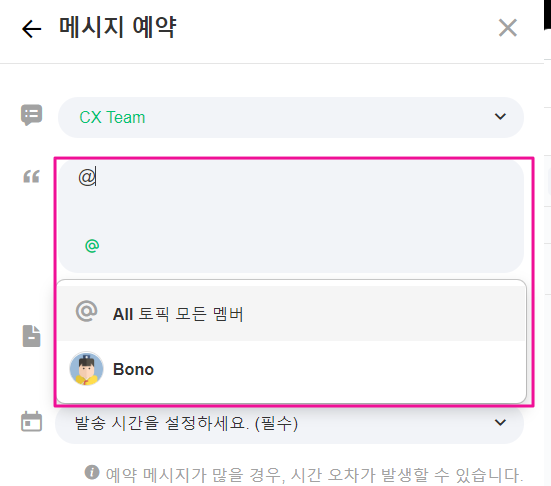Click the CX Team green label
This screenshot has width=551, height=486.
(112, 117)
